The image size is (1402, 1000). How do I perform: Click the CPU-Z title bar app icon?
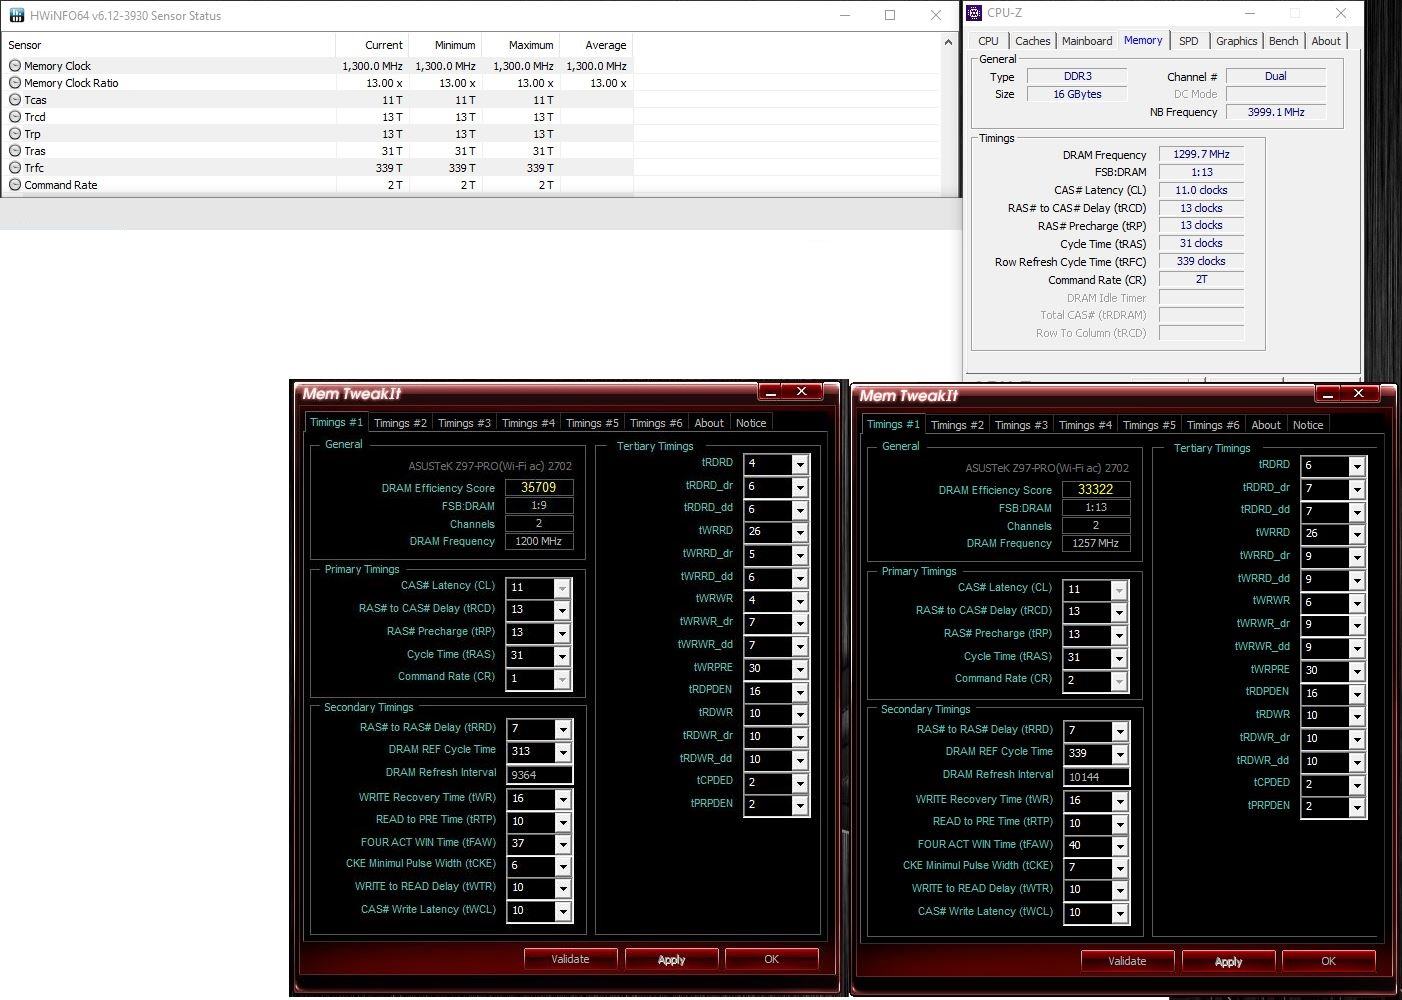pyautogui.click(x=975, y=13)
